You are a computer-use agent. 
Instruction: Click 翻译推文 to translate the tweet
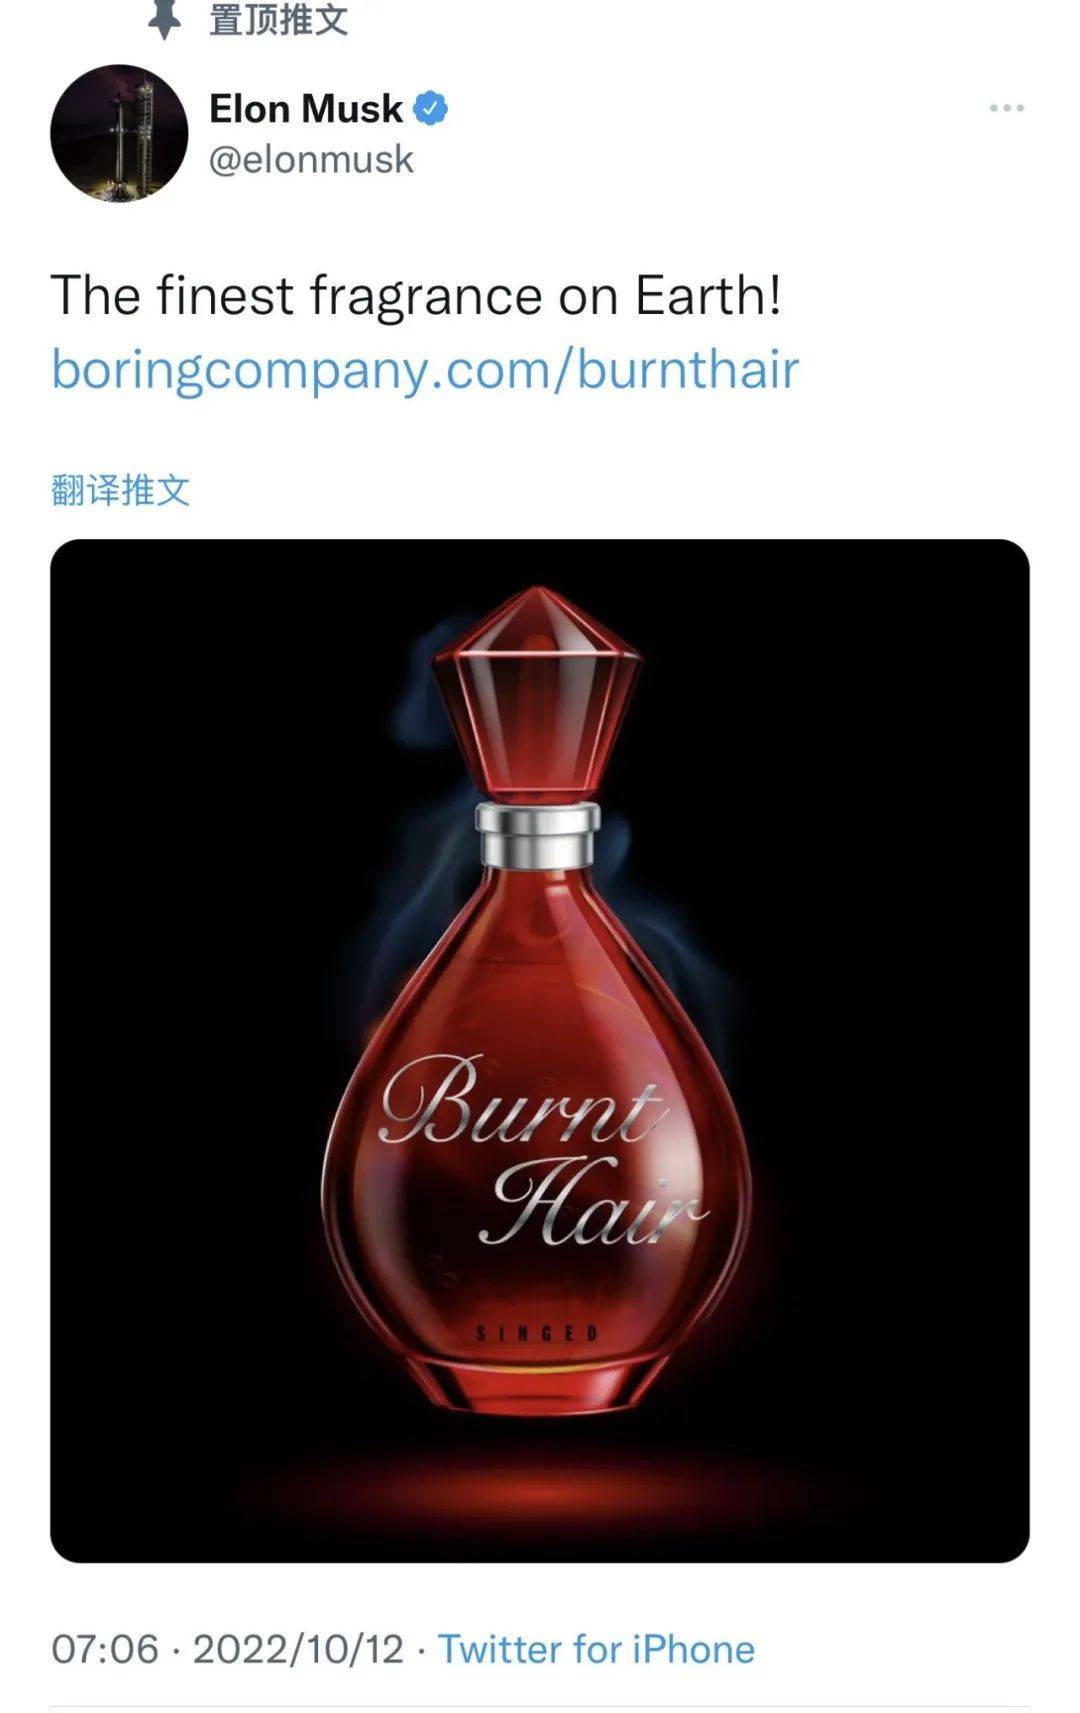pyautogui.click(x=120, y=490)
